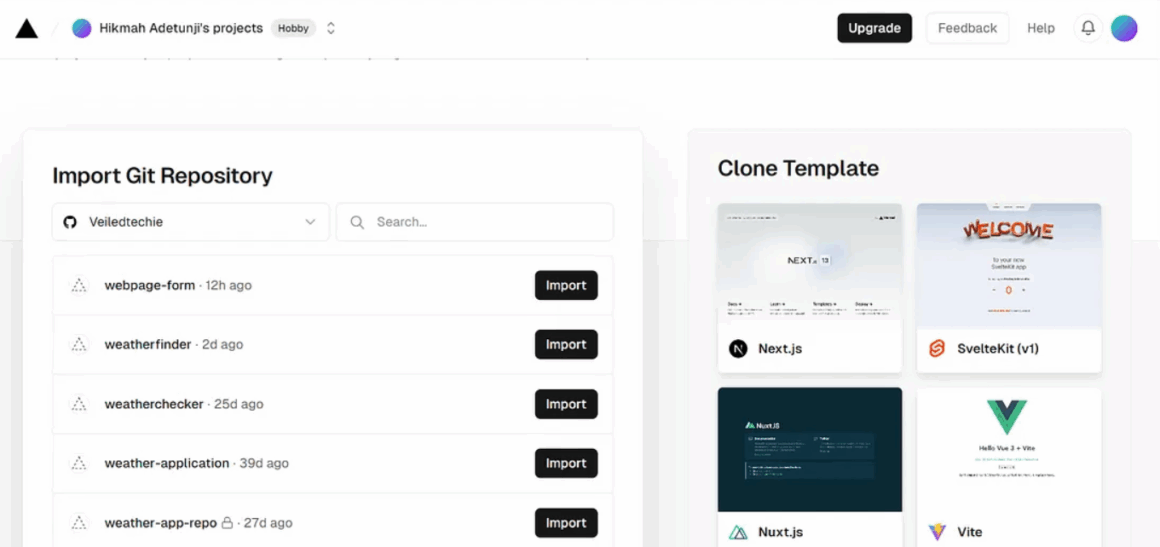Open the user avatar menu
This screenshot has height=547, width=1160.
1124,28
